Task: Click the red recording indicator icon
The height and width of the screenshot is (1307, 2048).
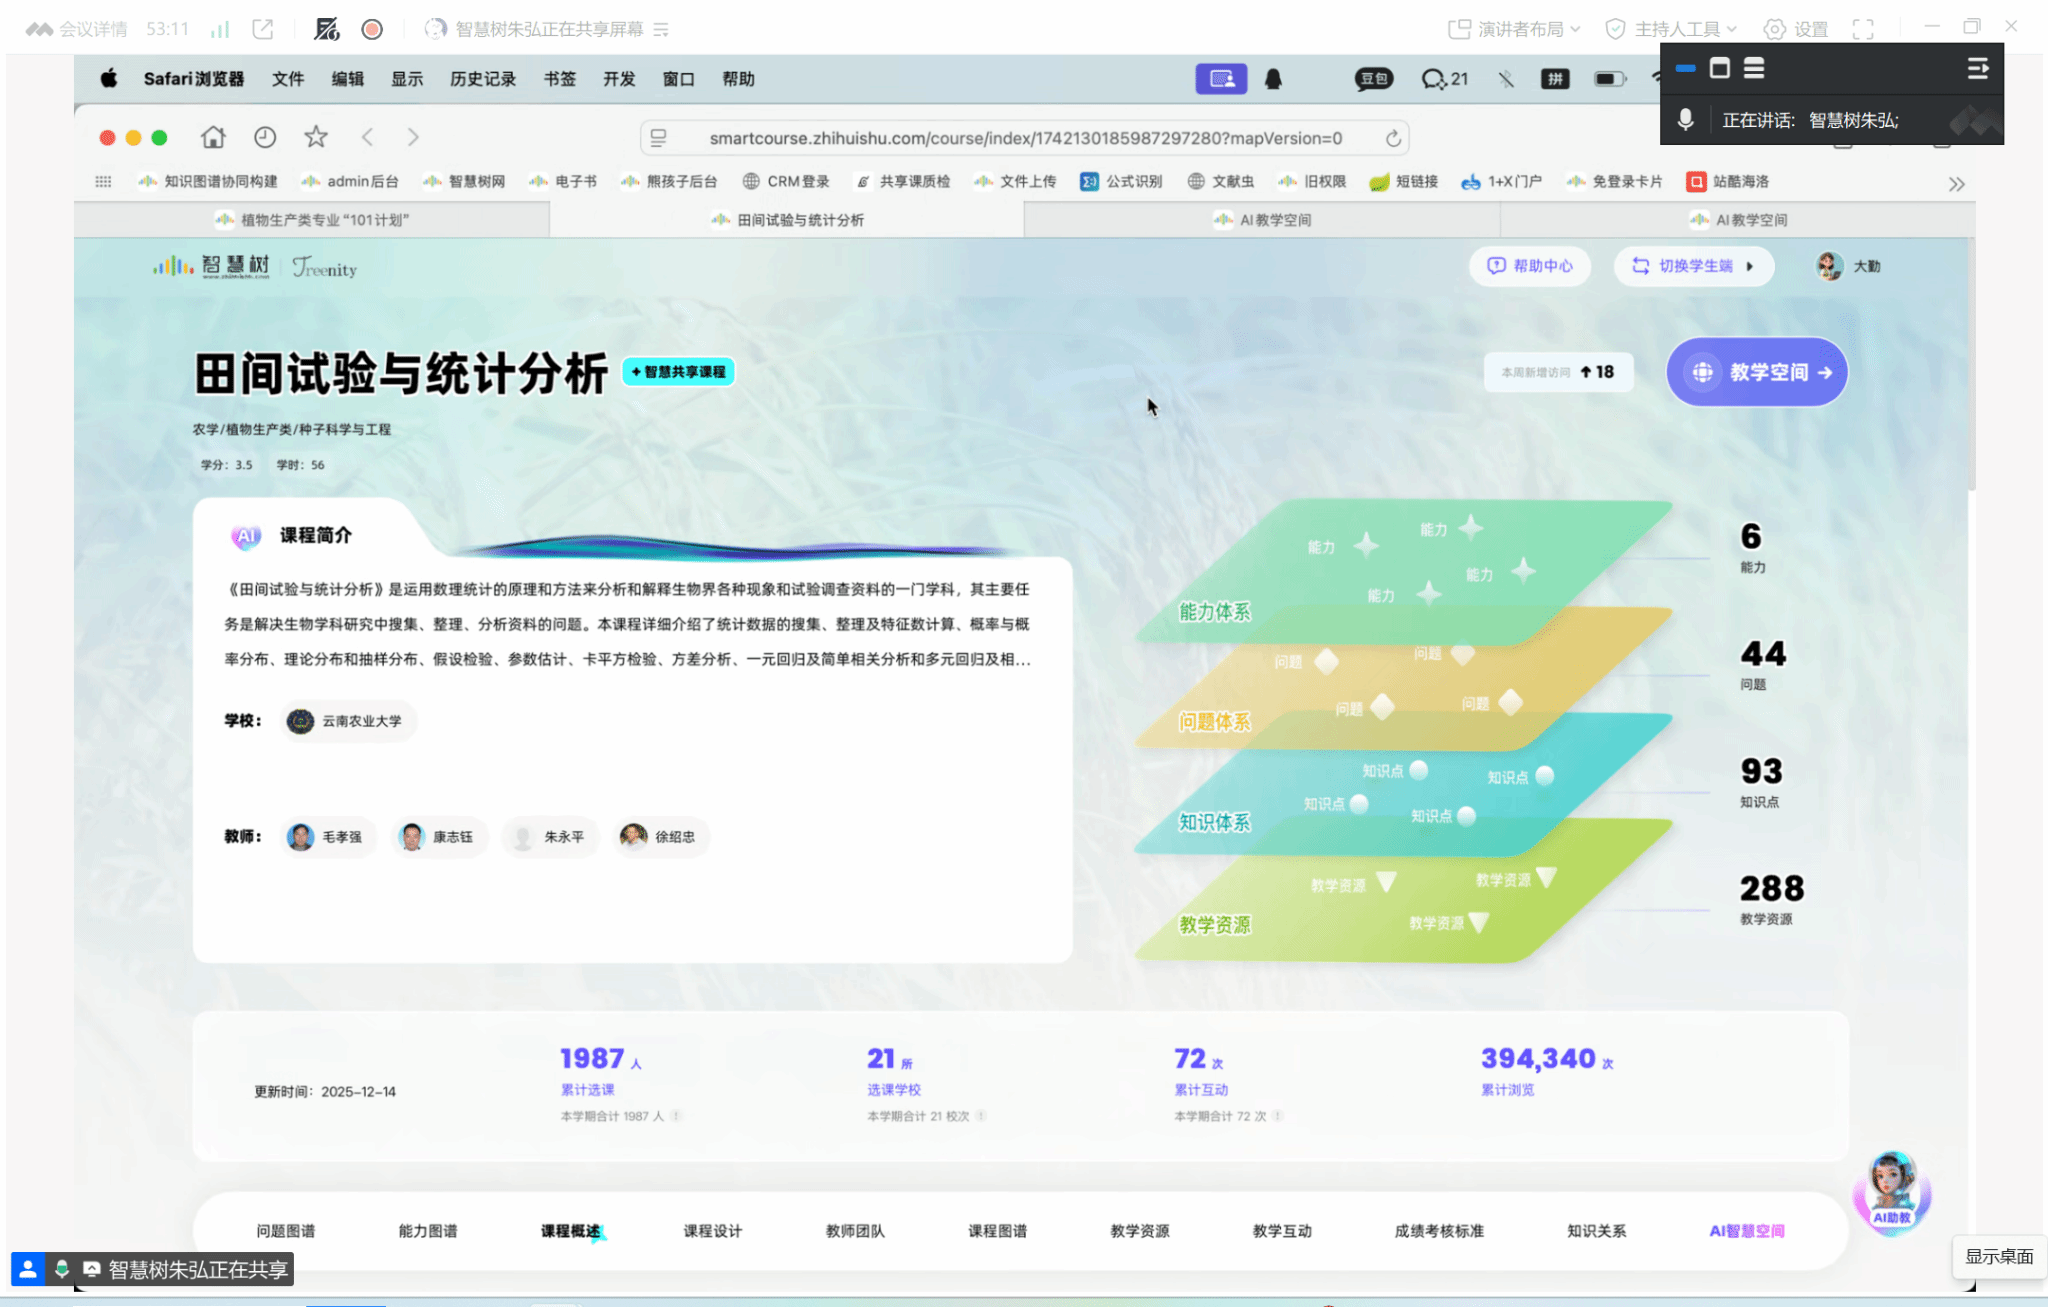Action: (x=372, y=29)
